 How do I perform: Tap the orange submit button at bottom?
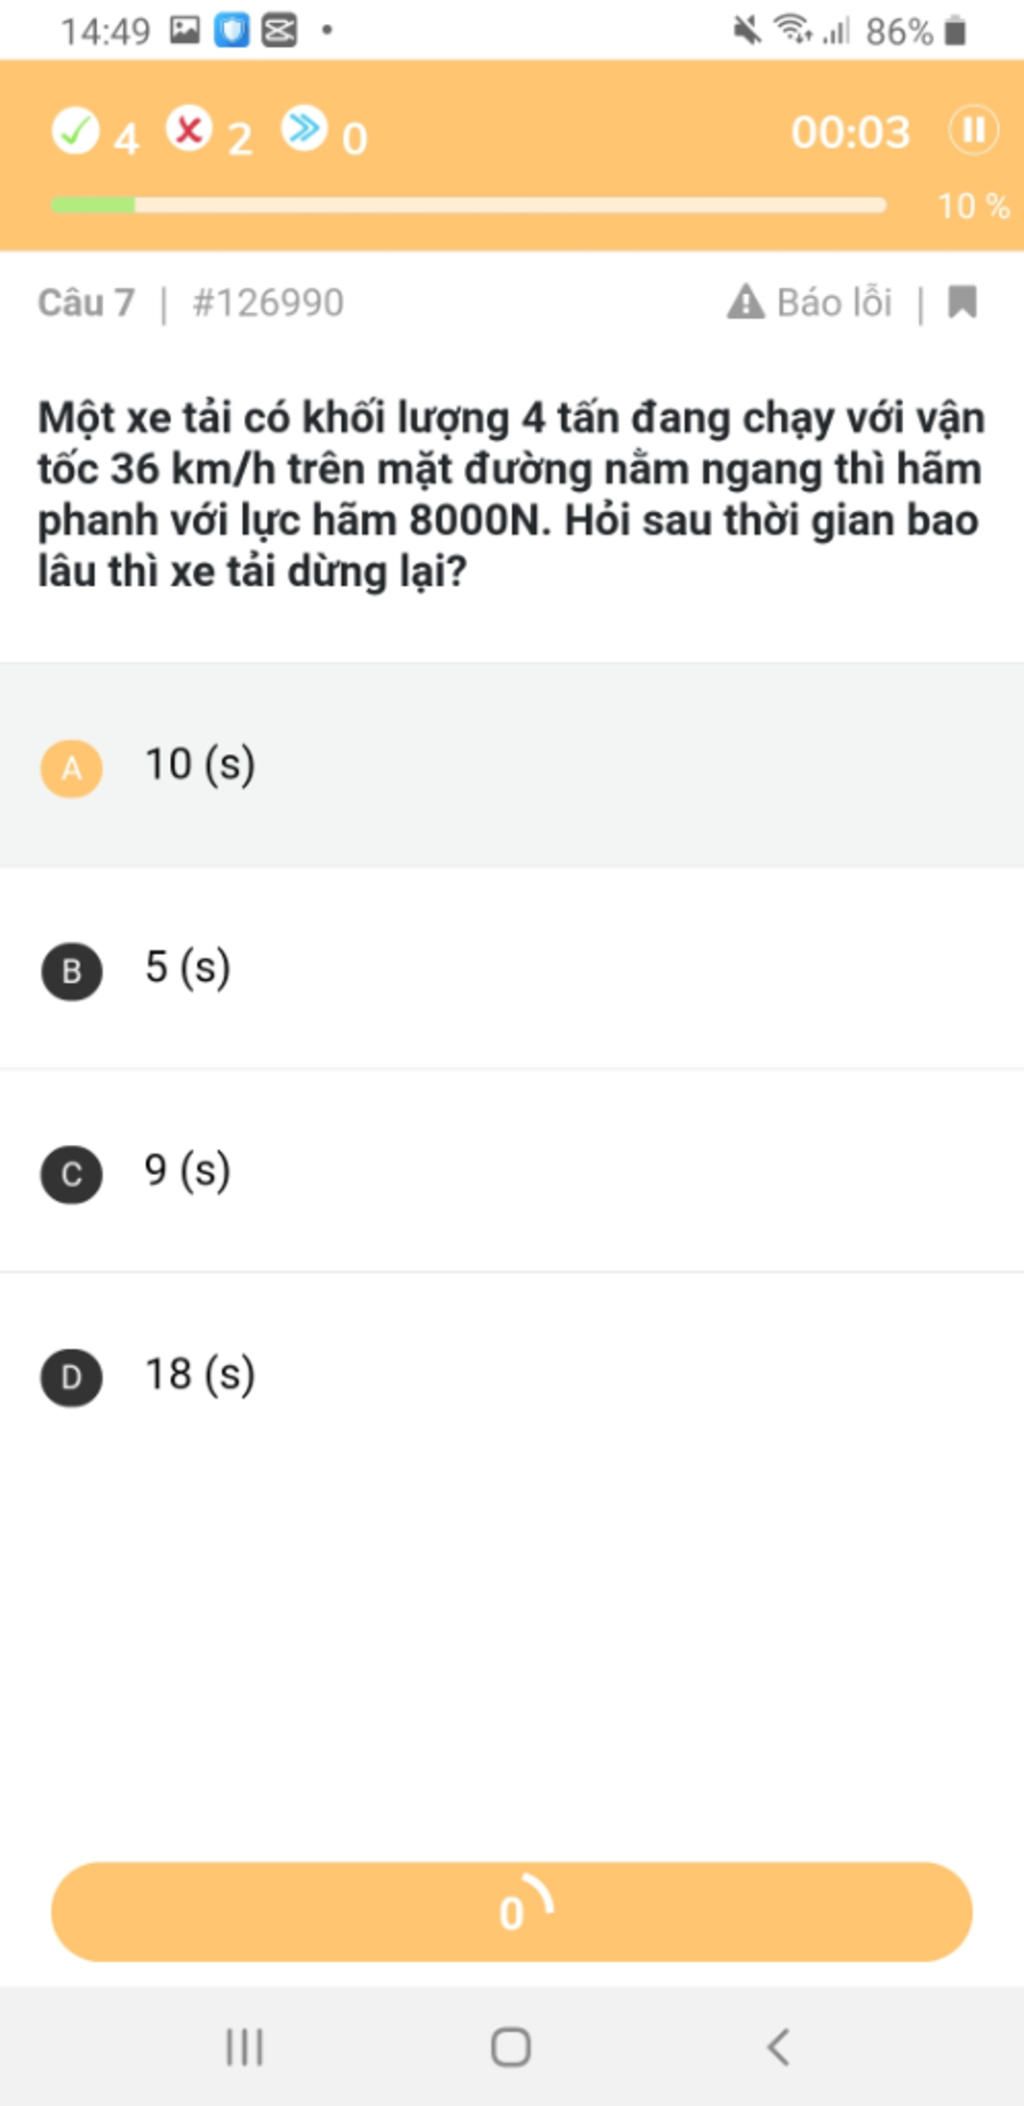click(512, 1911)
